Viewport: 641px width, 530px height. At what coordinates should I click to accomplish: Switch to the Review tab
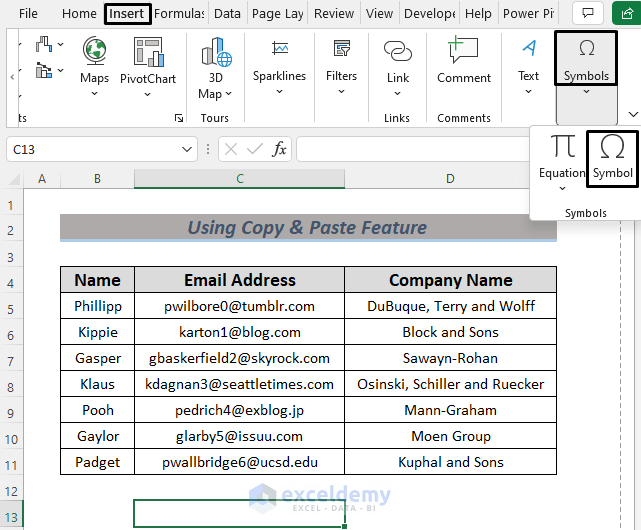click(x=334, y=14)
